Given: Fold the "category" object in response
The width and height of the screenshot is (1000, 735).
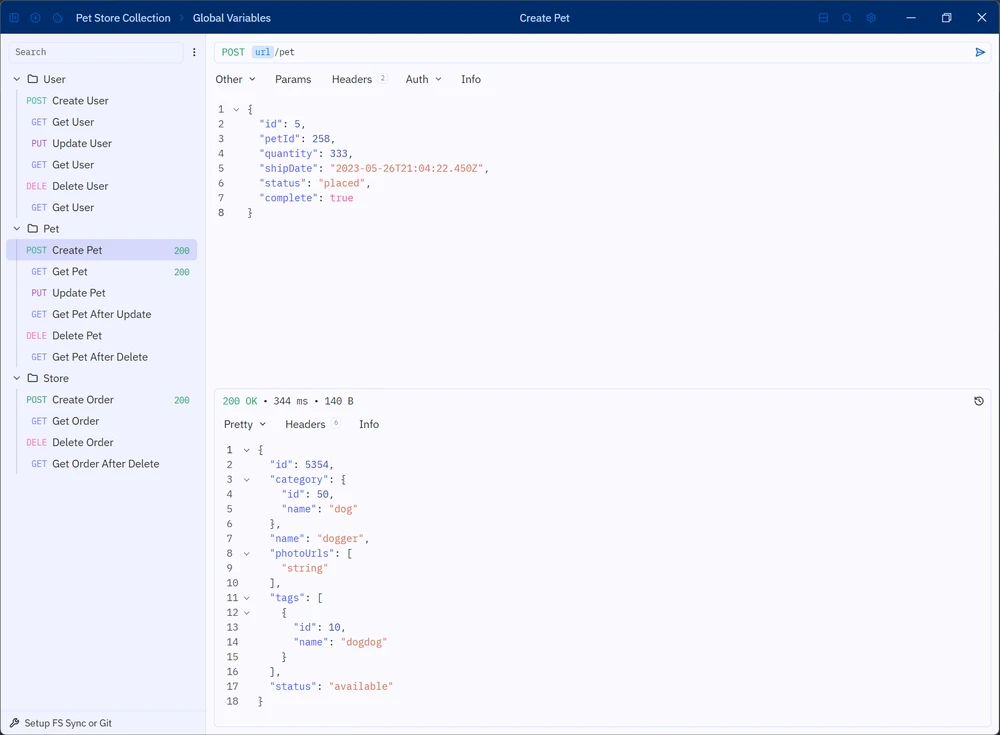Looking at the screenshot, I should tap(247, 480).
